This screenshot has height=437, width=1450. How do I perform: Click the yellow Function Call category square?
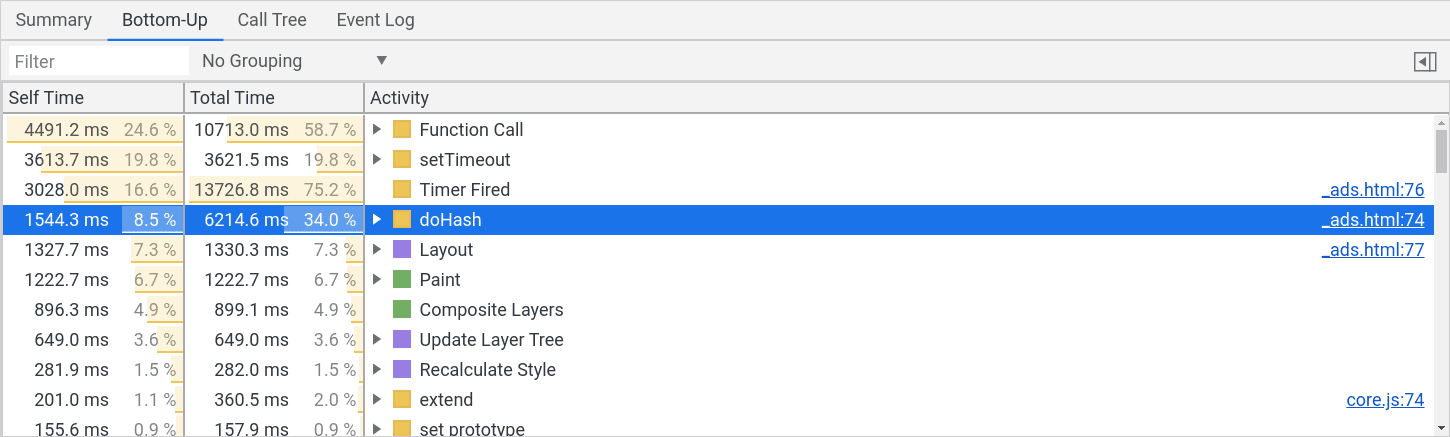402,130
